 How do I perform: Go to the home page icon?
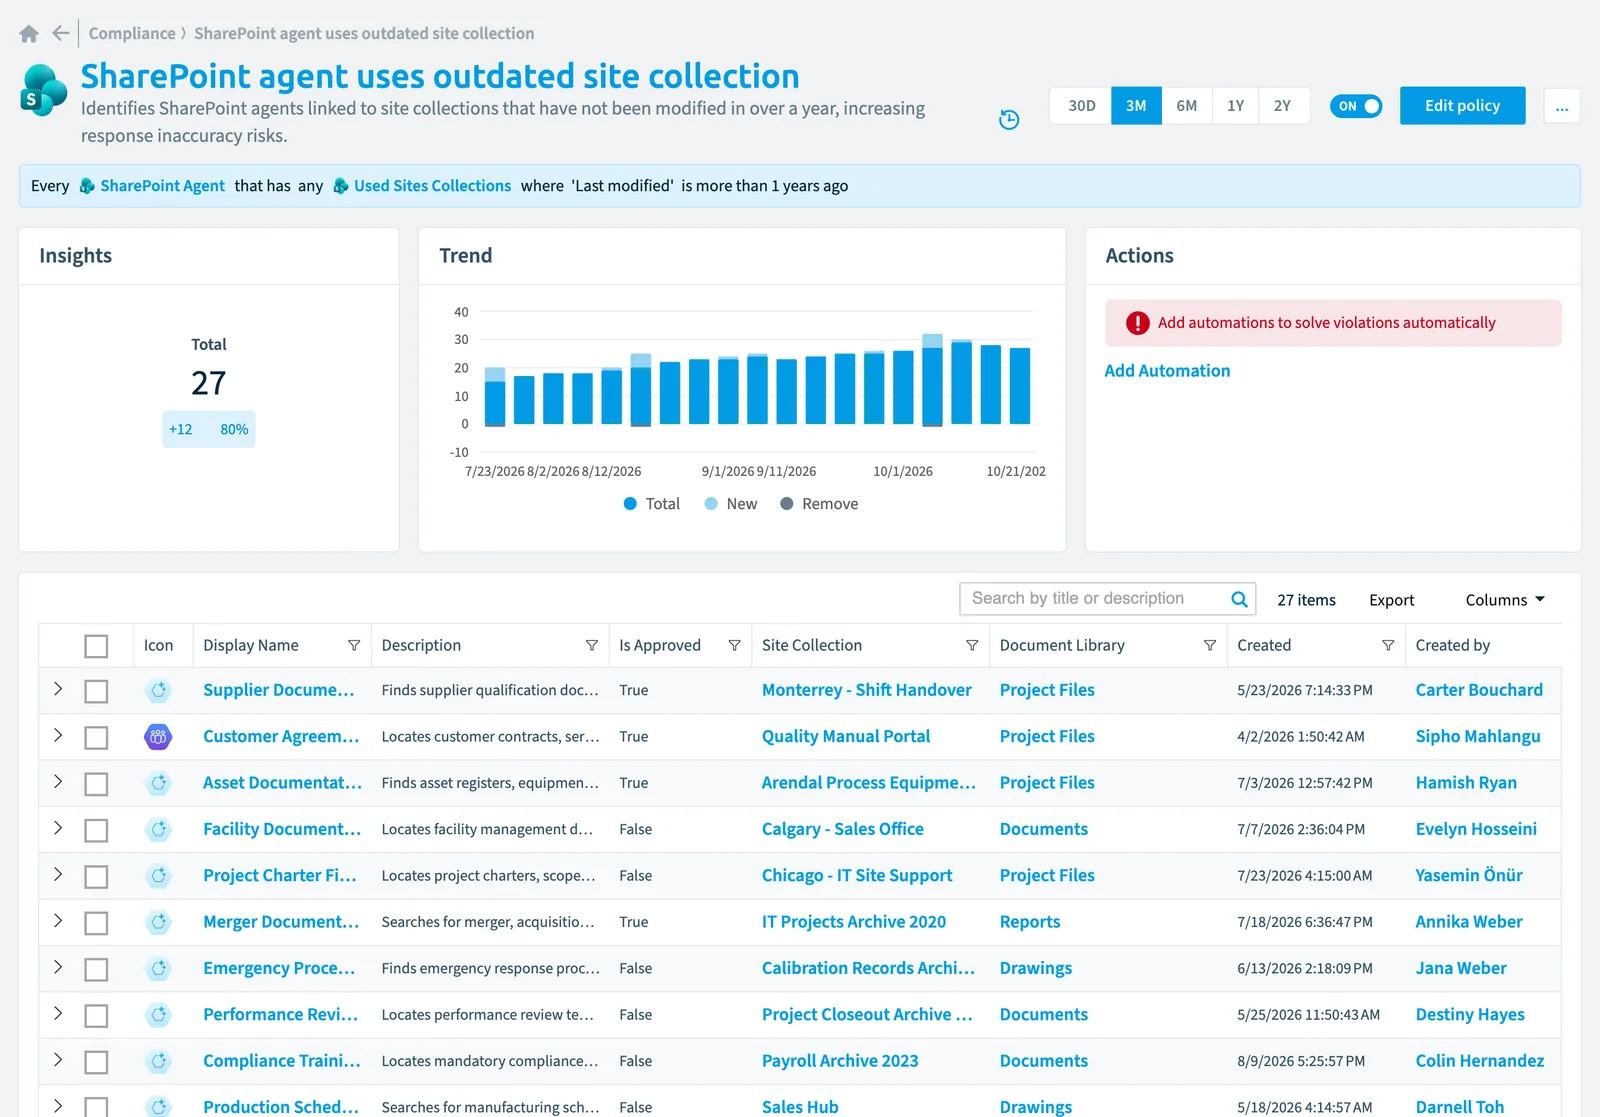[29, 34]
